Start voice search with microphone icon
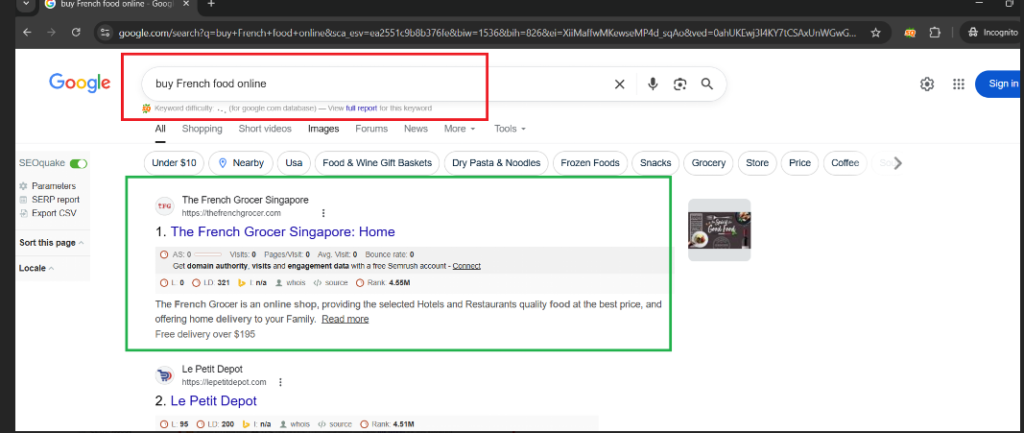The height and width of the screenshot is (433, 1024). 652,84
